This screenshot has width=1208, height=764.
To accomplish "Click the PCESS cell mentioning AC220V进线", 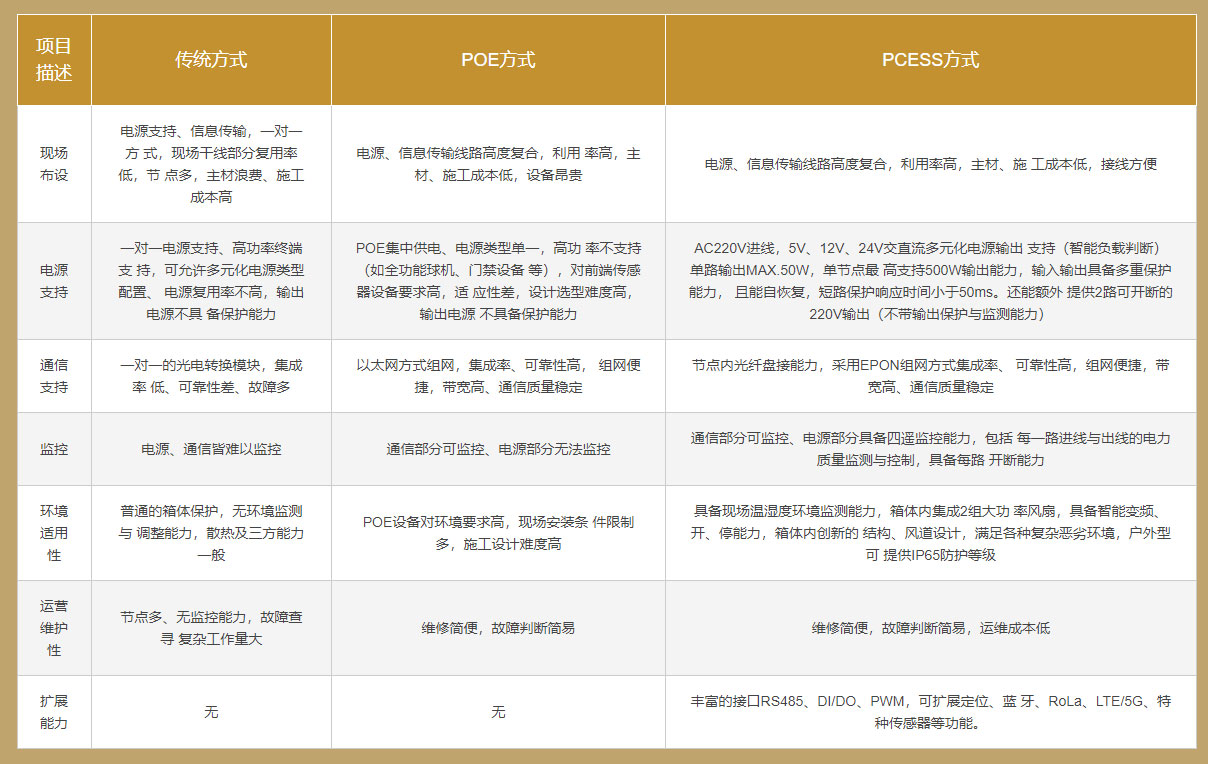I will (x=930, y=281).
